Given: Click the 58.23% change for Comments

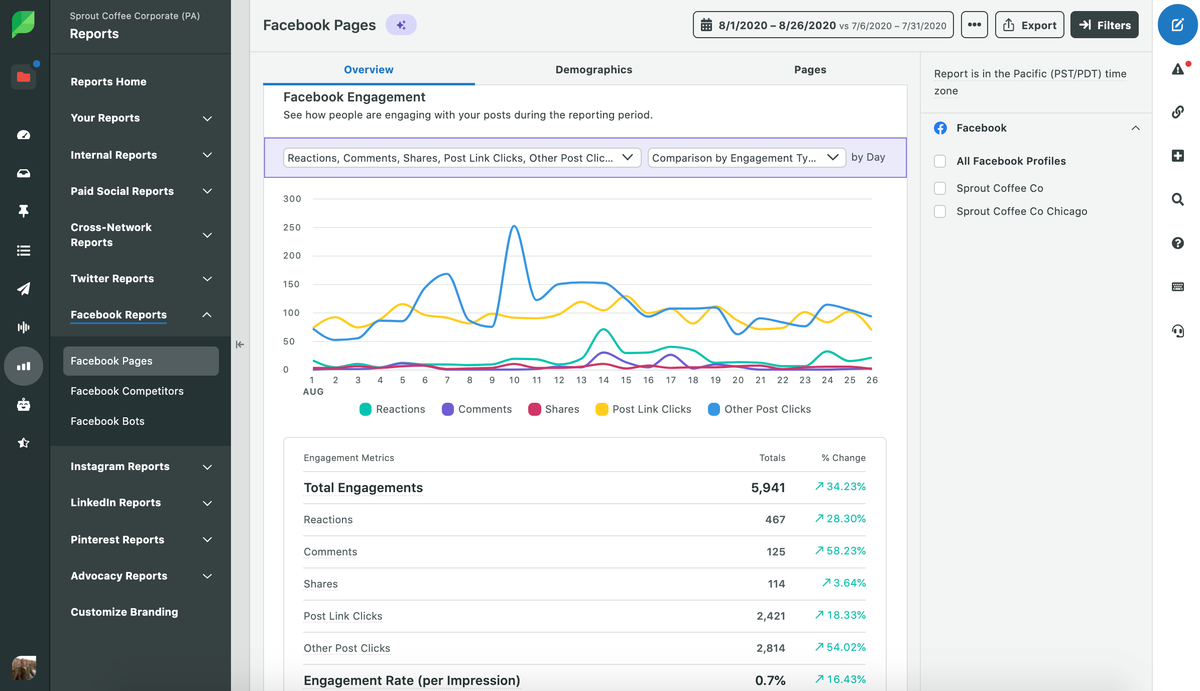Looking at the screenshot, I should click(x=840, y=551).
